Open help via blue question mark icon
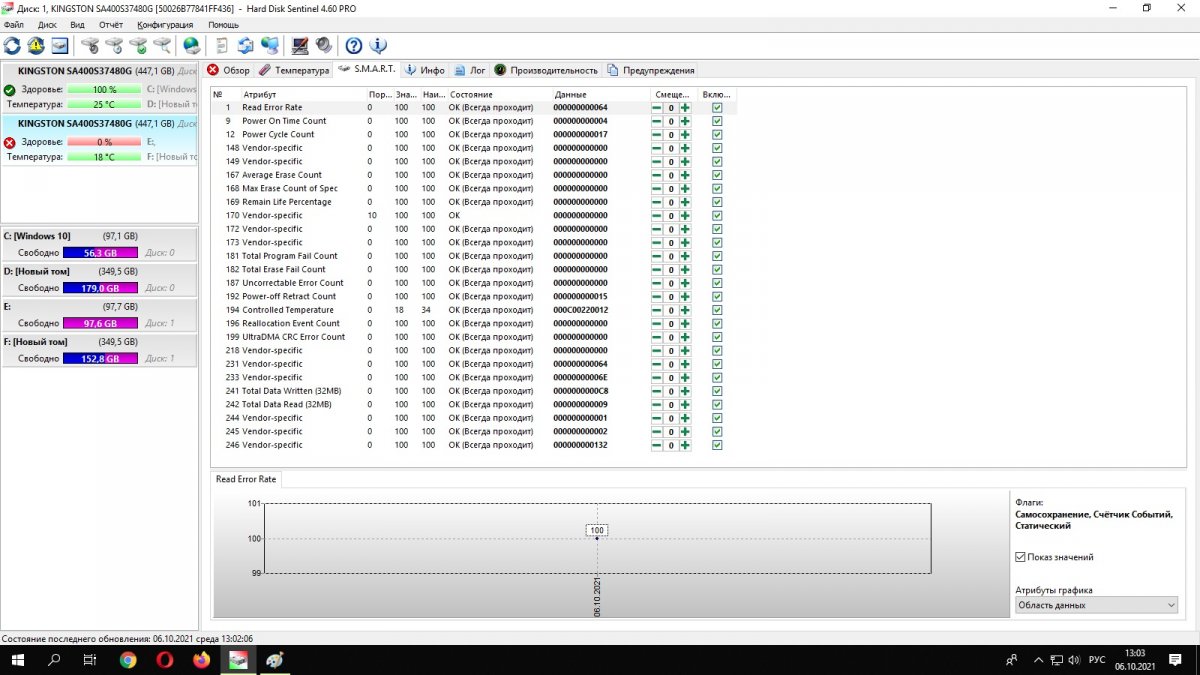The width and height of the screenshot is (1200, 675). pyautogui.click(x=354, y=45)
